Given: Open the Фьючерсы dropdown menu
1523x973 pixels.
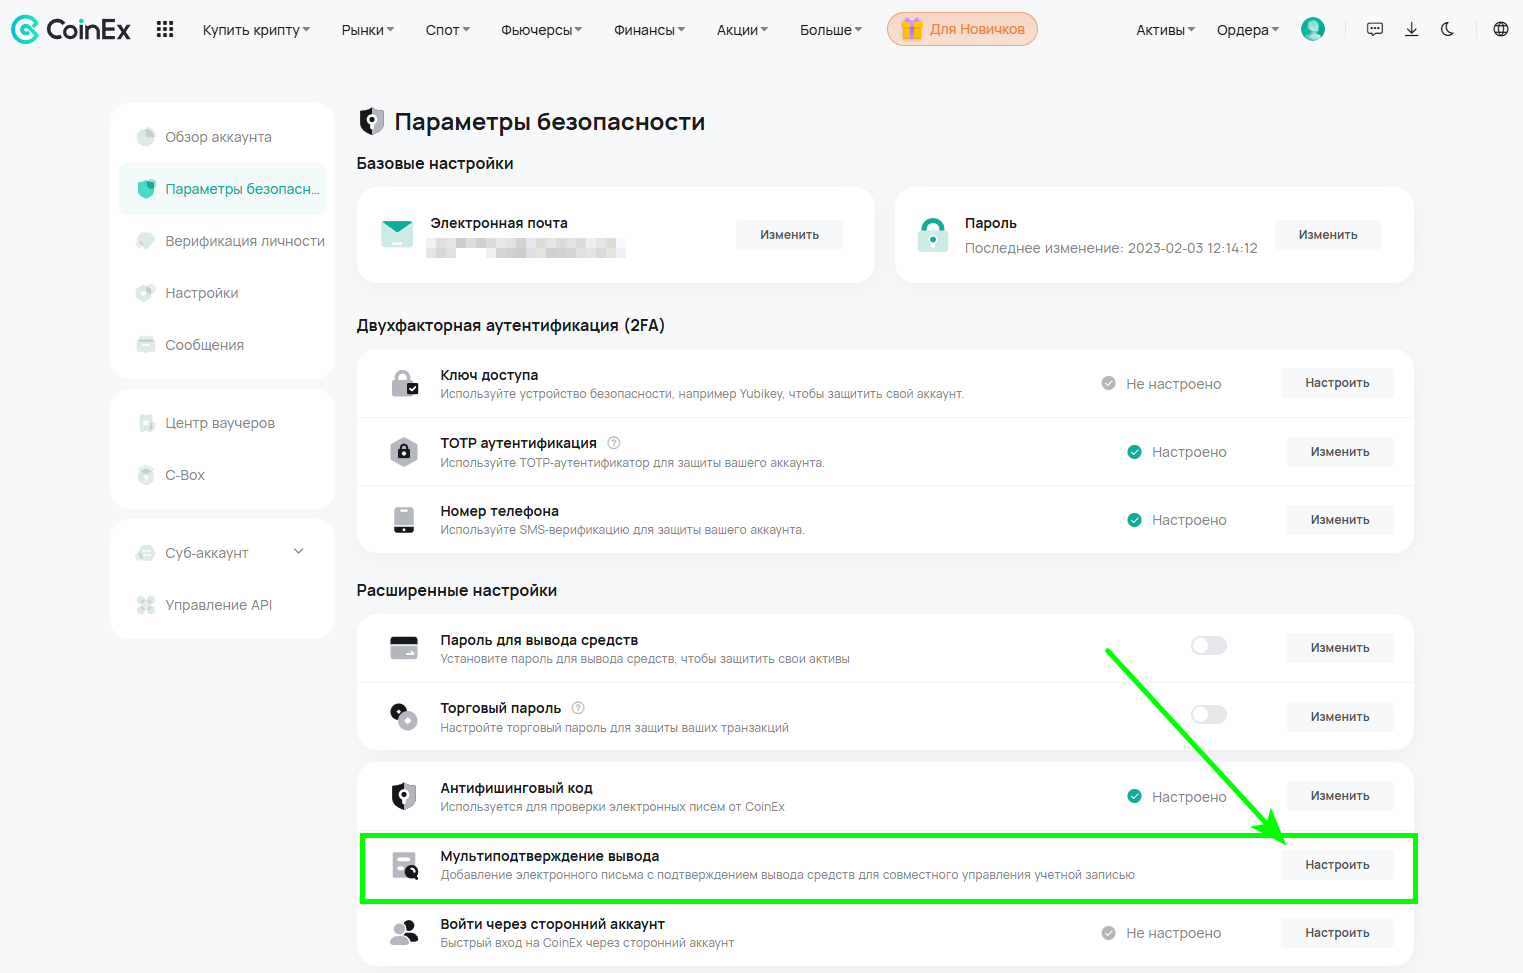Looking at the screenshot, I should coord(541,30).
